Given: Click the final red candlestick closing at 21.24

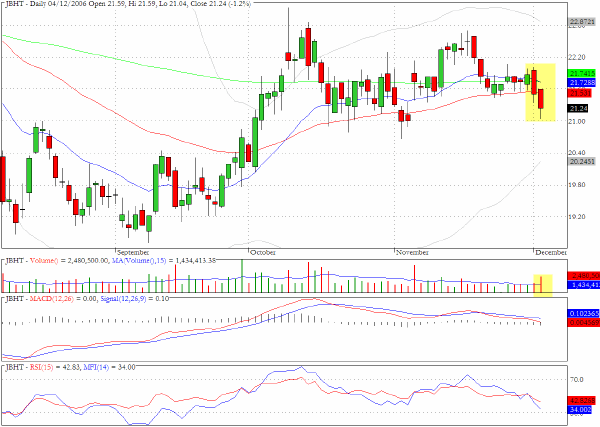Looking at the screenshot, I should point(541,99).
